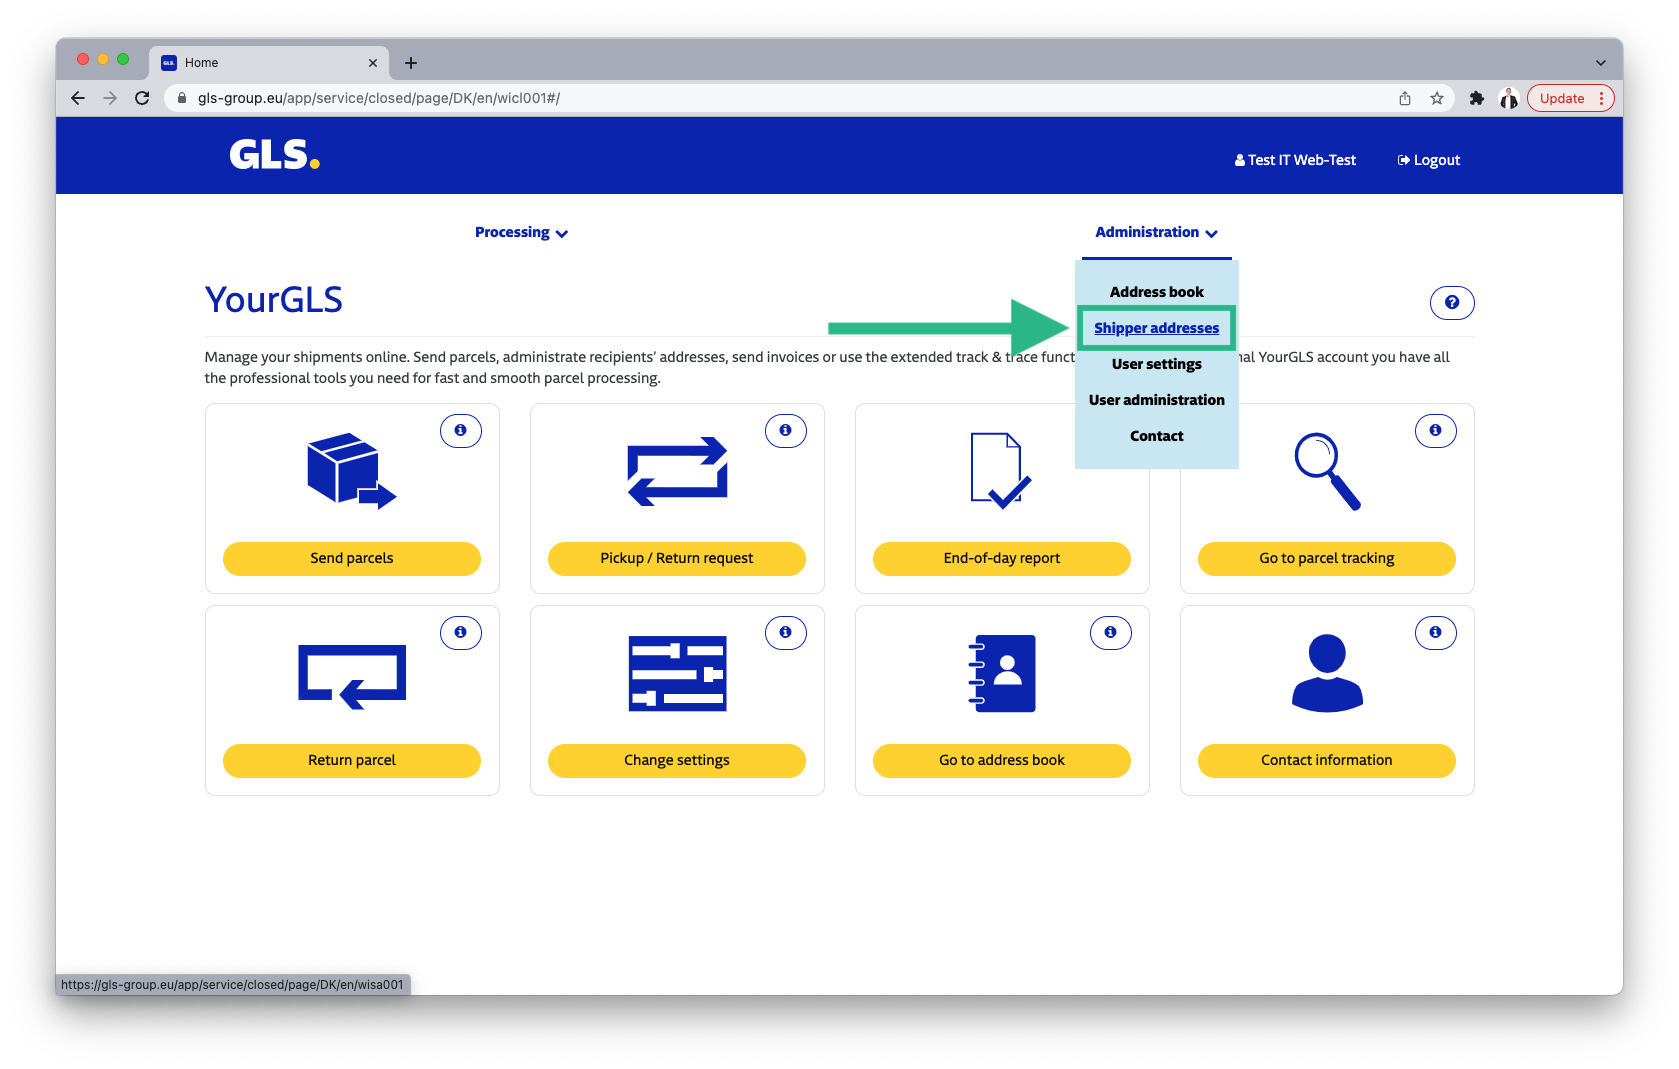
Task: Click the site lock icon in address bar
Action: [182, 98]
